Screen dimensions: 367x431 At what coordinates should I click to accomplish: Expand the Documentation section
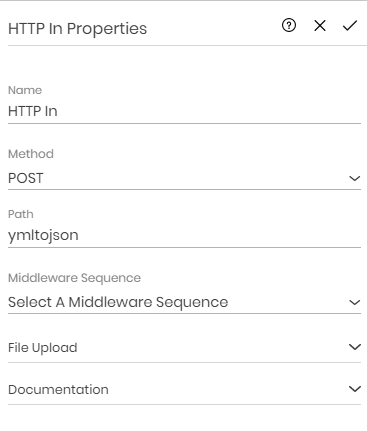(184, 389)
